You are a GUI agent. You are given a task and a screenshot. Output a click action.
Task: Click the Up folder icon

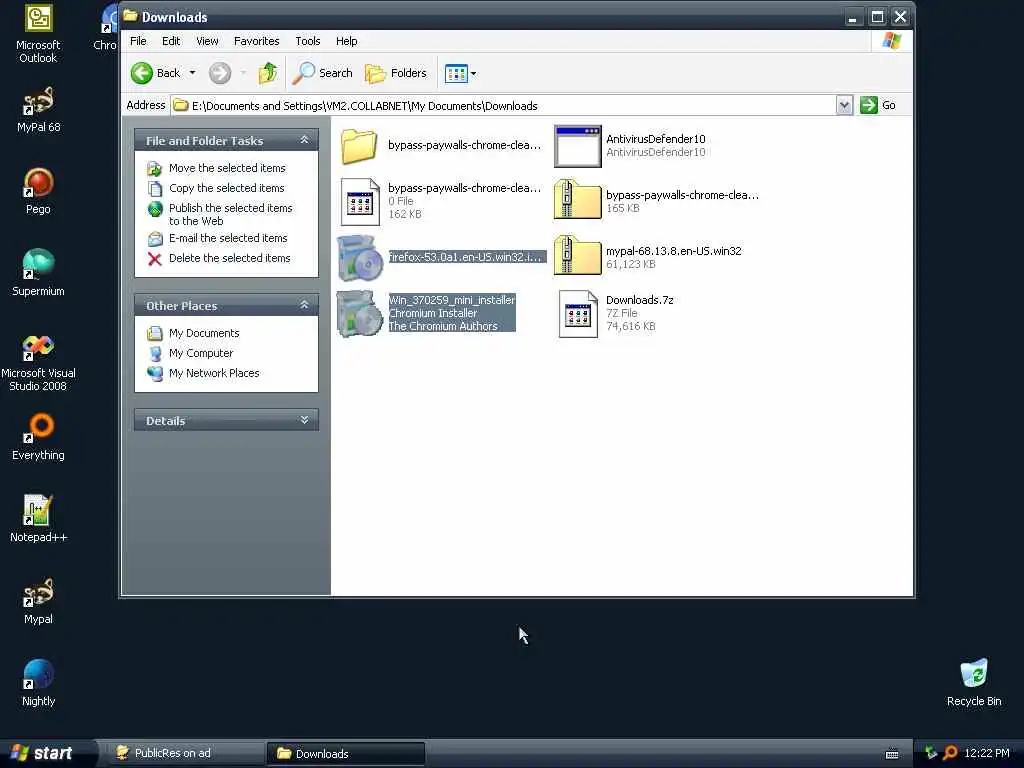[267, 73]
